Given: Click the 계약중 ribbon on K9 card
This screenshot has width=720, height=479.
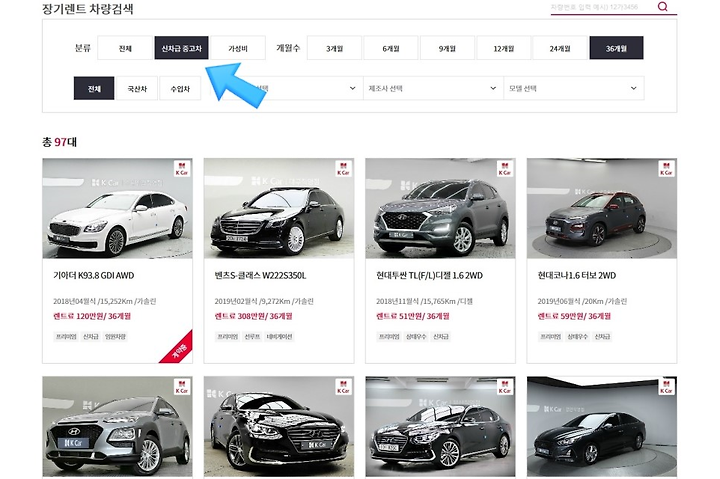Looking at the screenshot, I should pyautogui.click(x=180, y=350).
